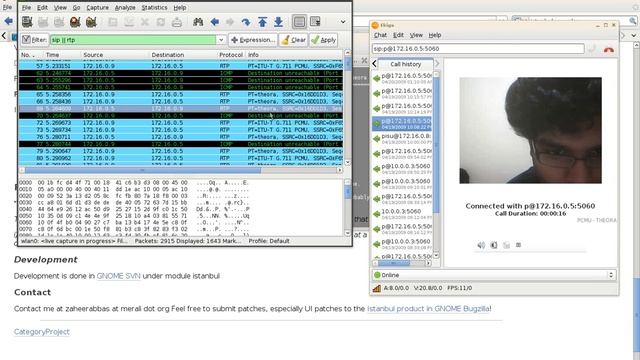Open the GNOME SVN link
Viewport: 640px width, 360px height.
pyautogui.click(x=118, y=276)
